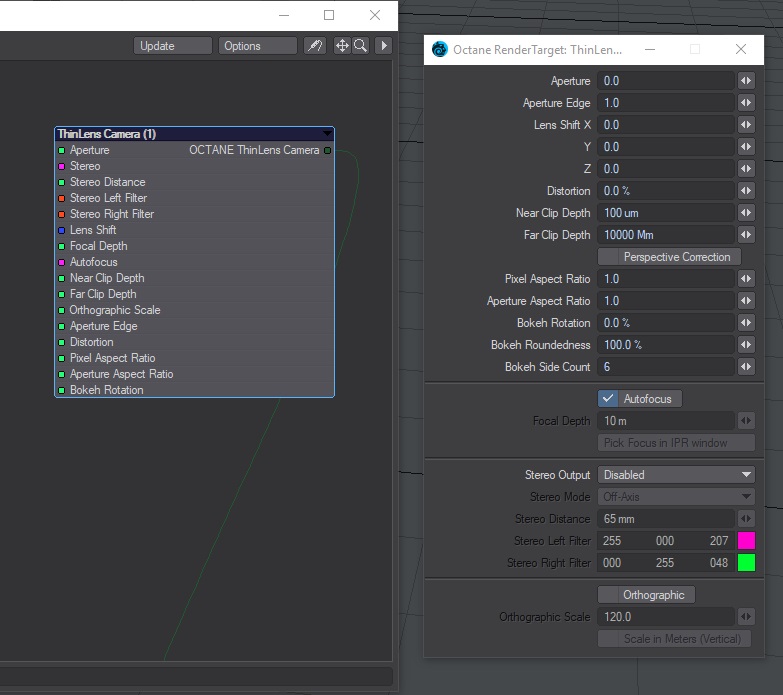Click the Focal Depth 10 m field

click(x=666, y=420)
